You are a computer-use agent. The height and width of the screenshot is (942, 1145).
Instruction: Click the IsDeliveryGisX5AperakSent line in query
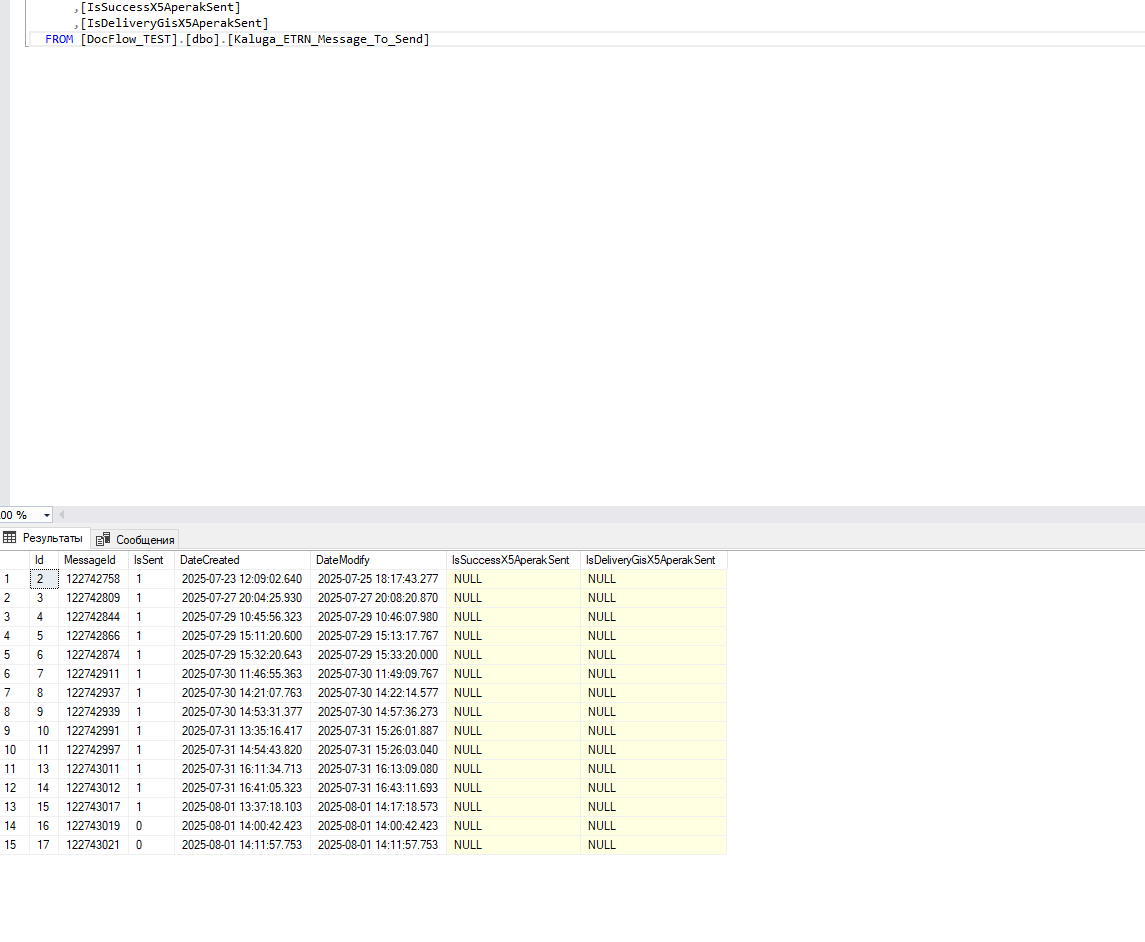(x=174, y=23)
